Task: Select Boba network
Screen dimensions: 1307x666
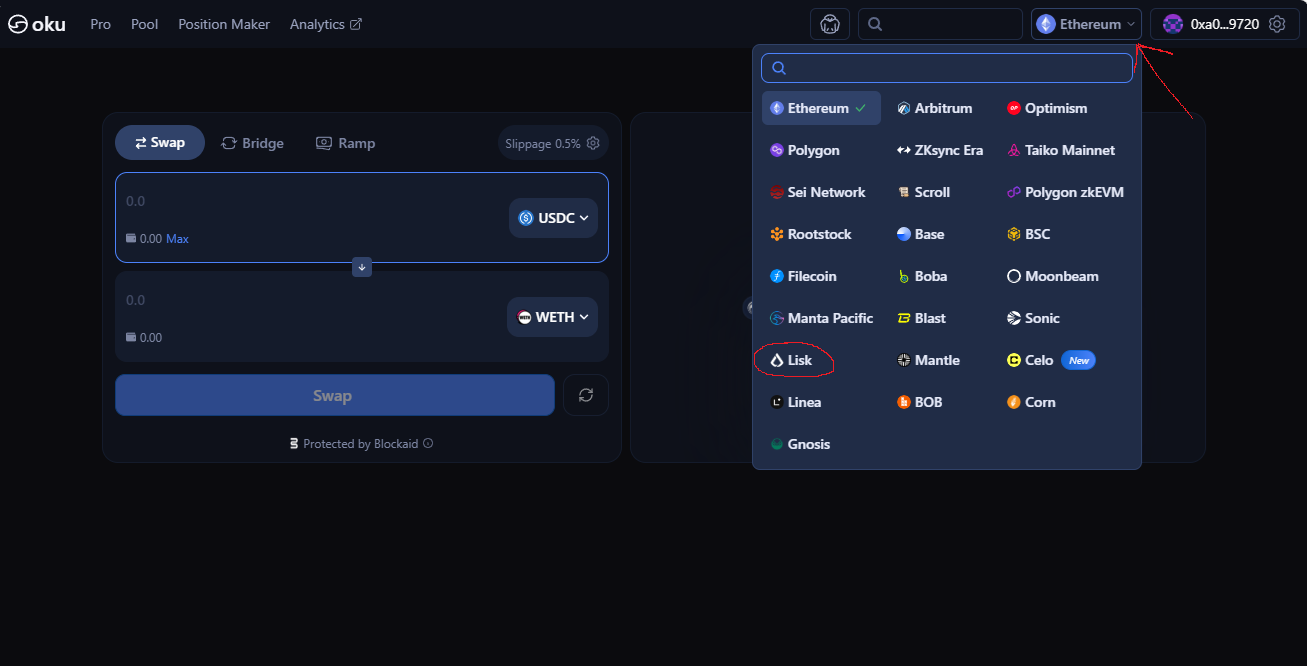Action: pos(922,276)
